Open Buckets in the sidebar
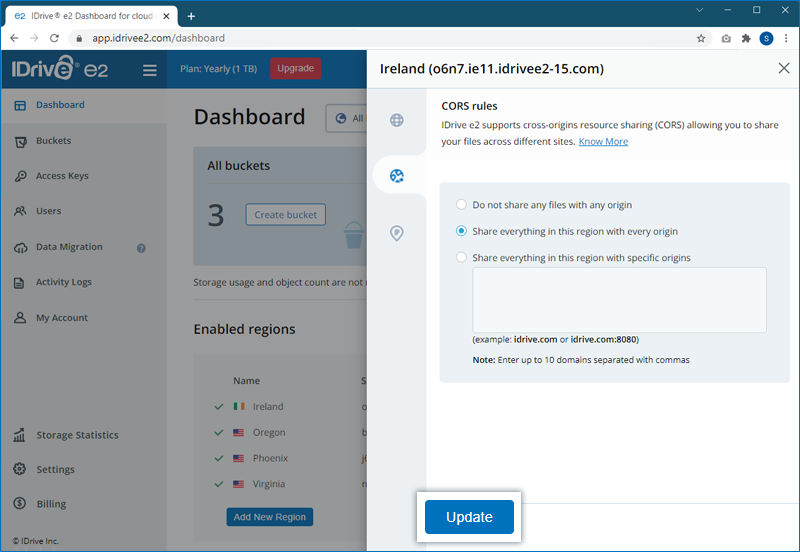The height and width of the screenshot is (552, 800). pos(53,140)
